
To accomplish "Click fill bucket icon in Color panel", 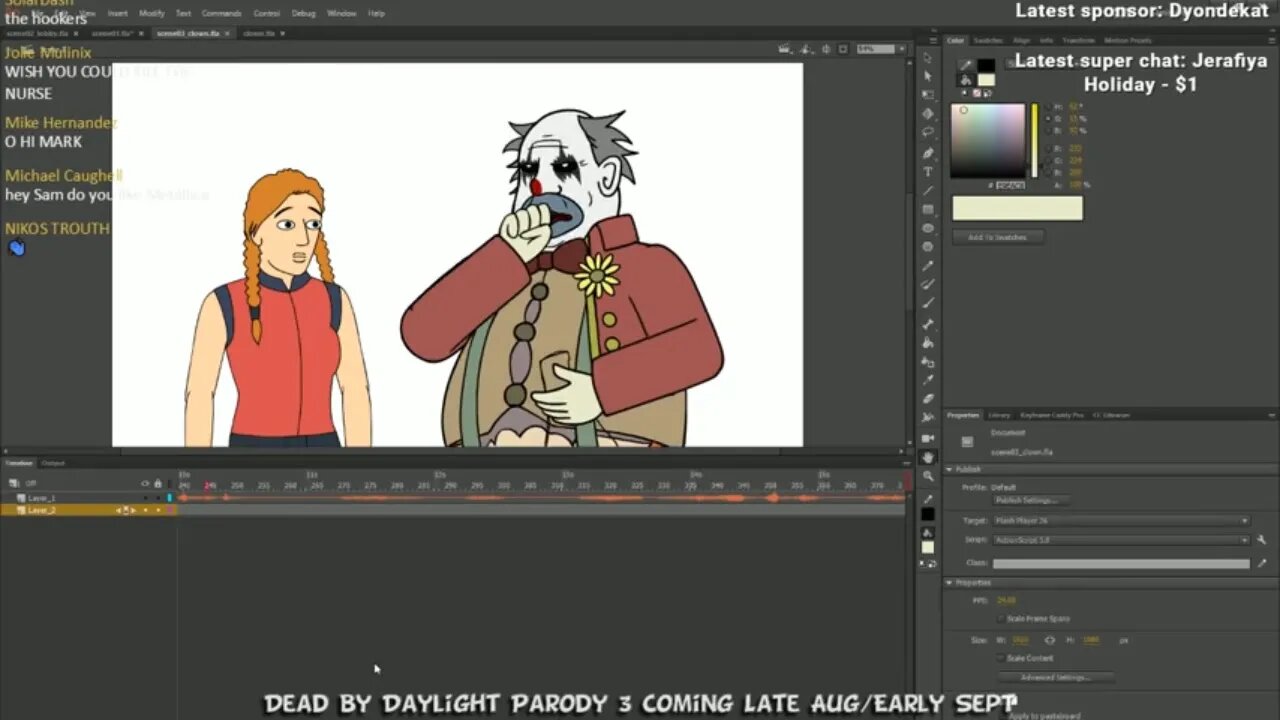I will click(x=965, y=80).
